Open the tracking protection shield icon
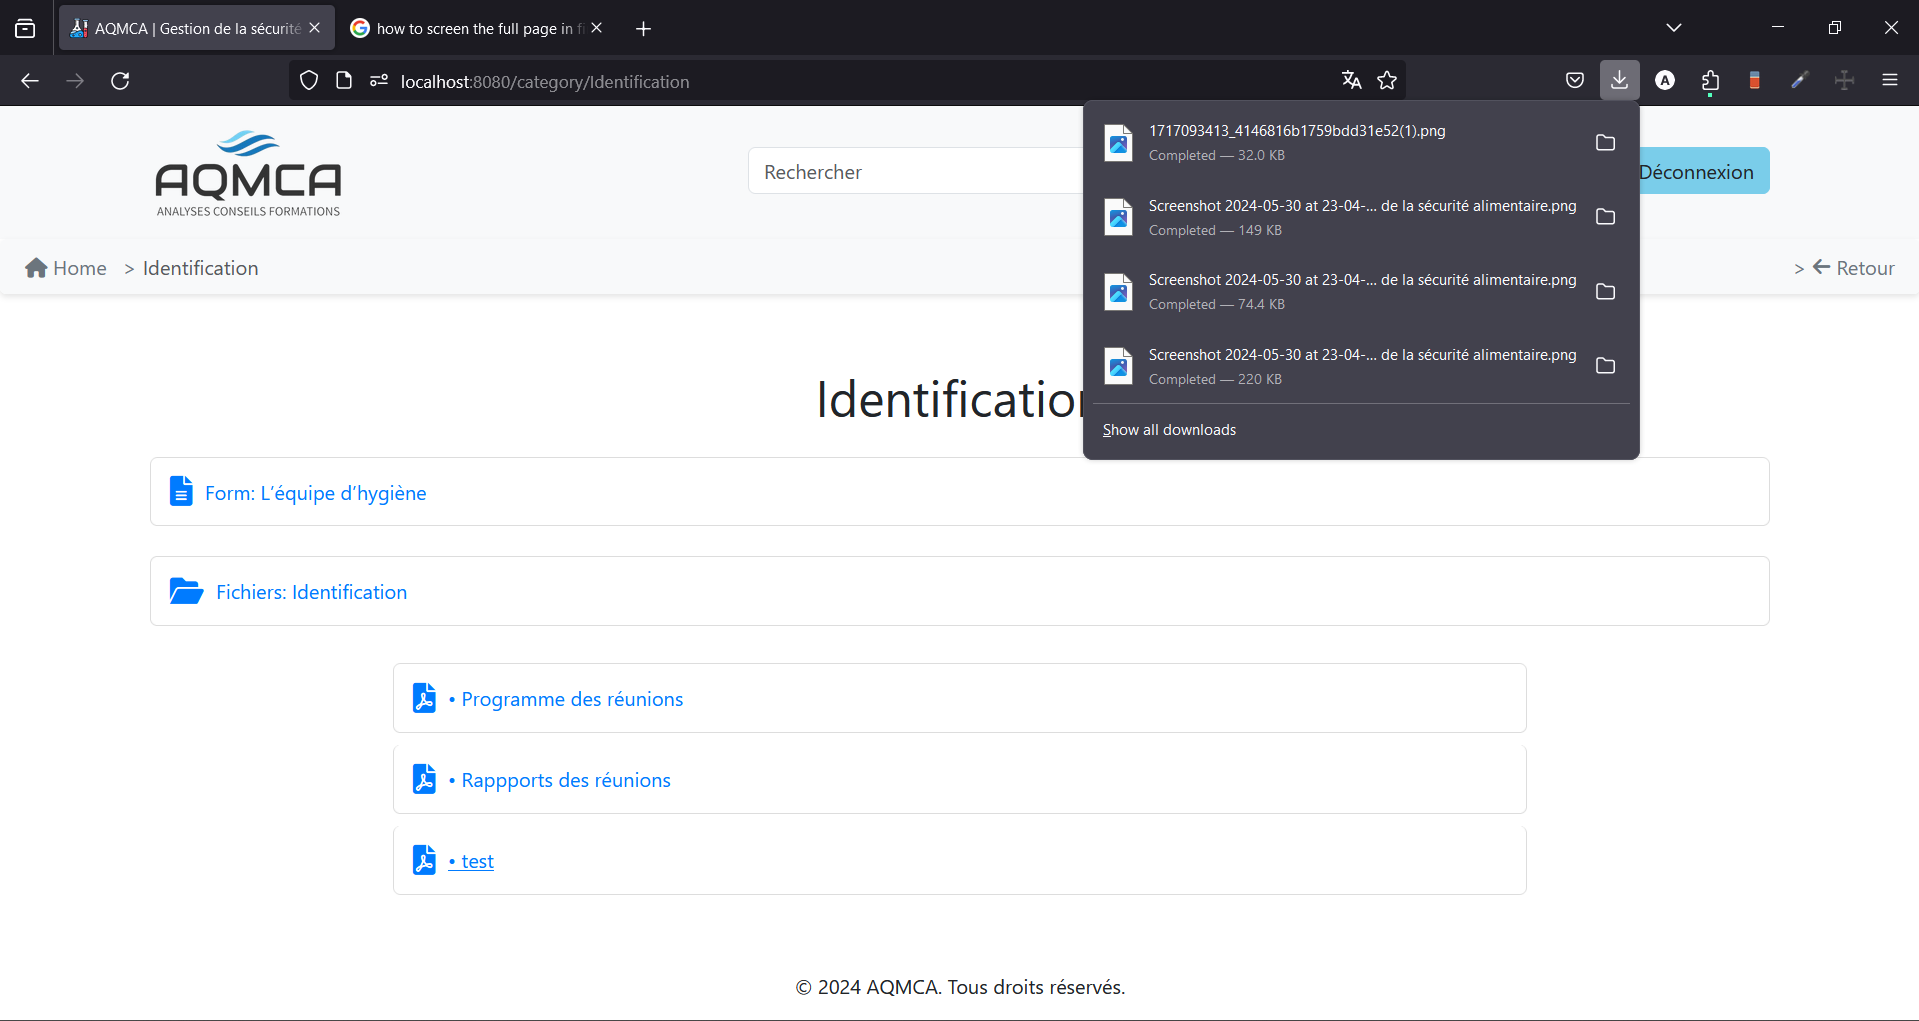This screenshot has height=1021, width=1919. 309,81
